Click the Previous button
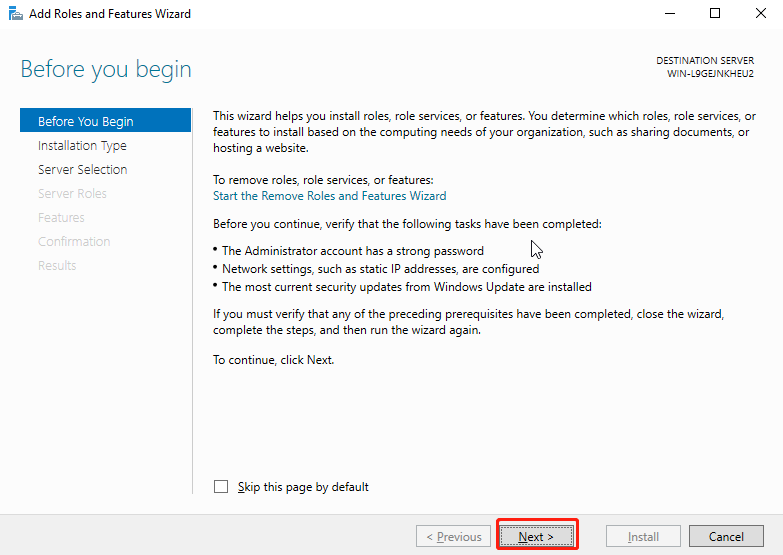The height and width of the screenshot is (555, 783). click(454, 537)
